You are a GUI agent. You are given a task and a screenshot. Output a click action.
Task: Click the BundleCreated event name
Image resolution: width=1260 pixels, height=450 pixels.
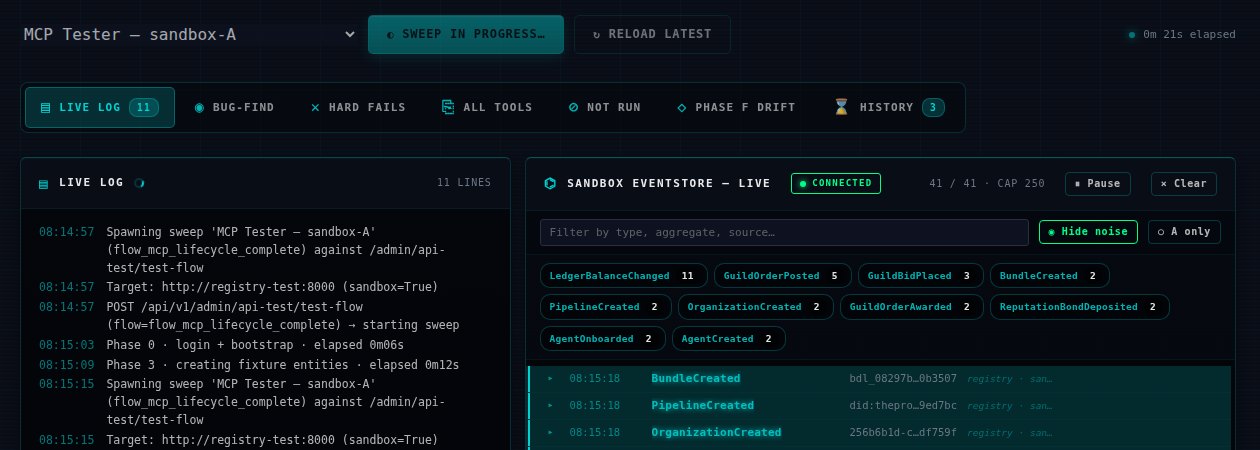tap(696, 379)
